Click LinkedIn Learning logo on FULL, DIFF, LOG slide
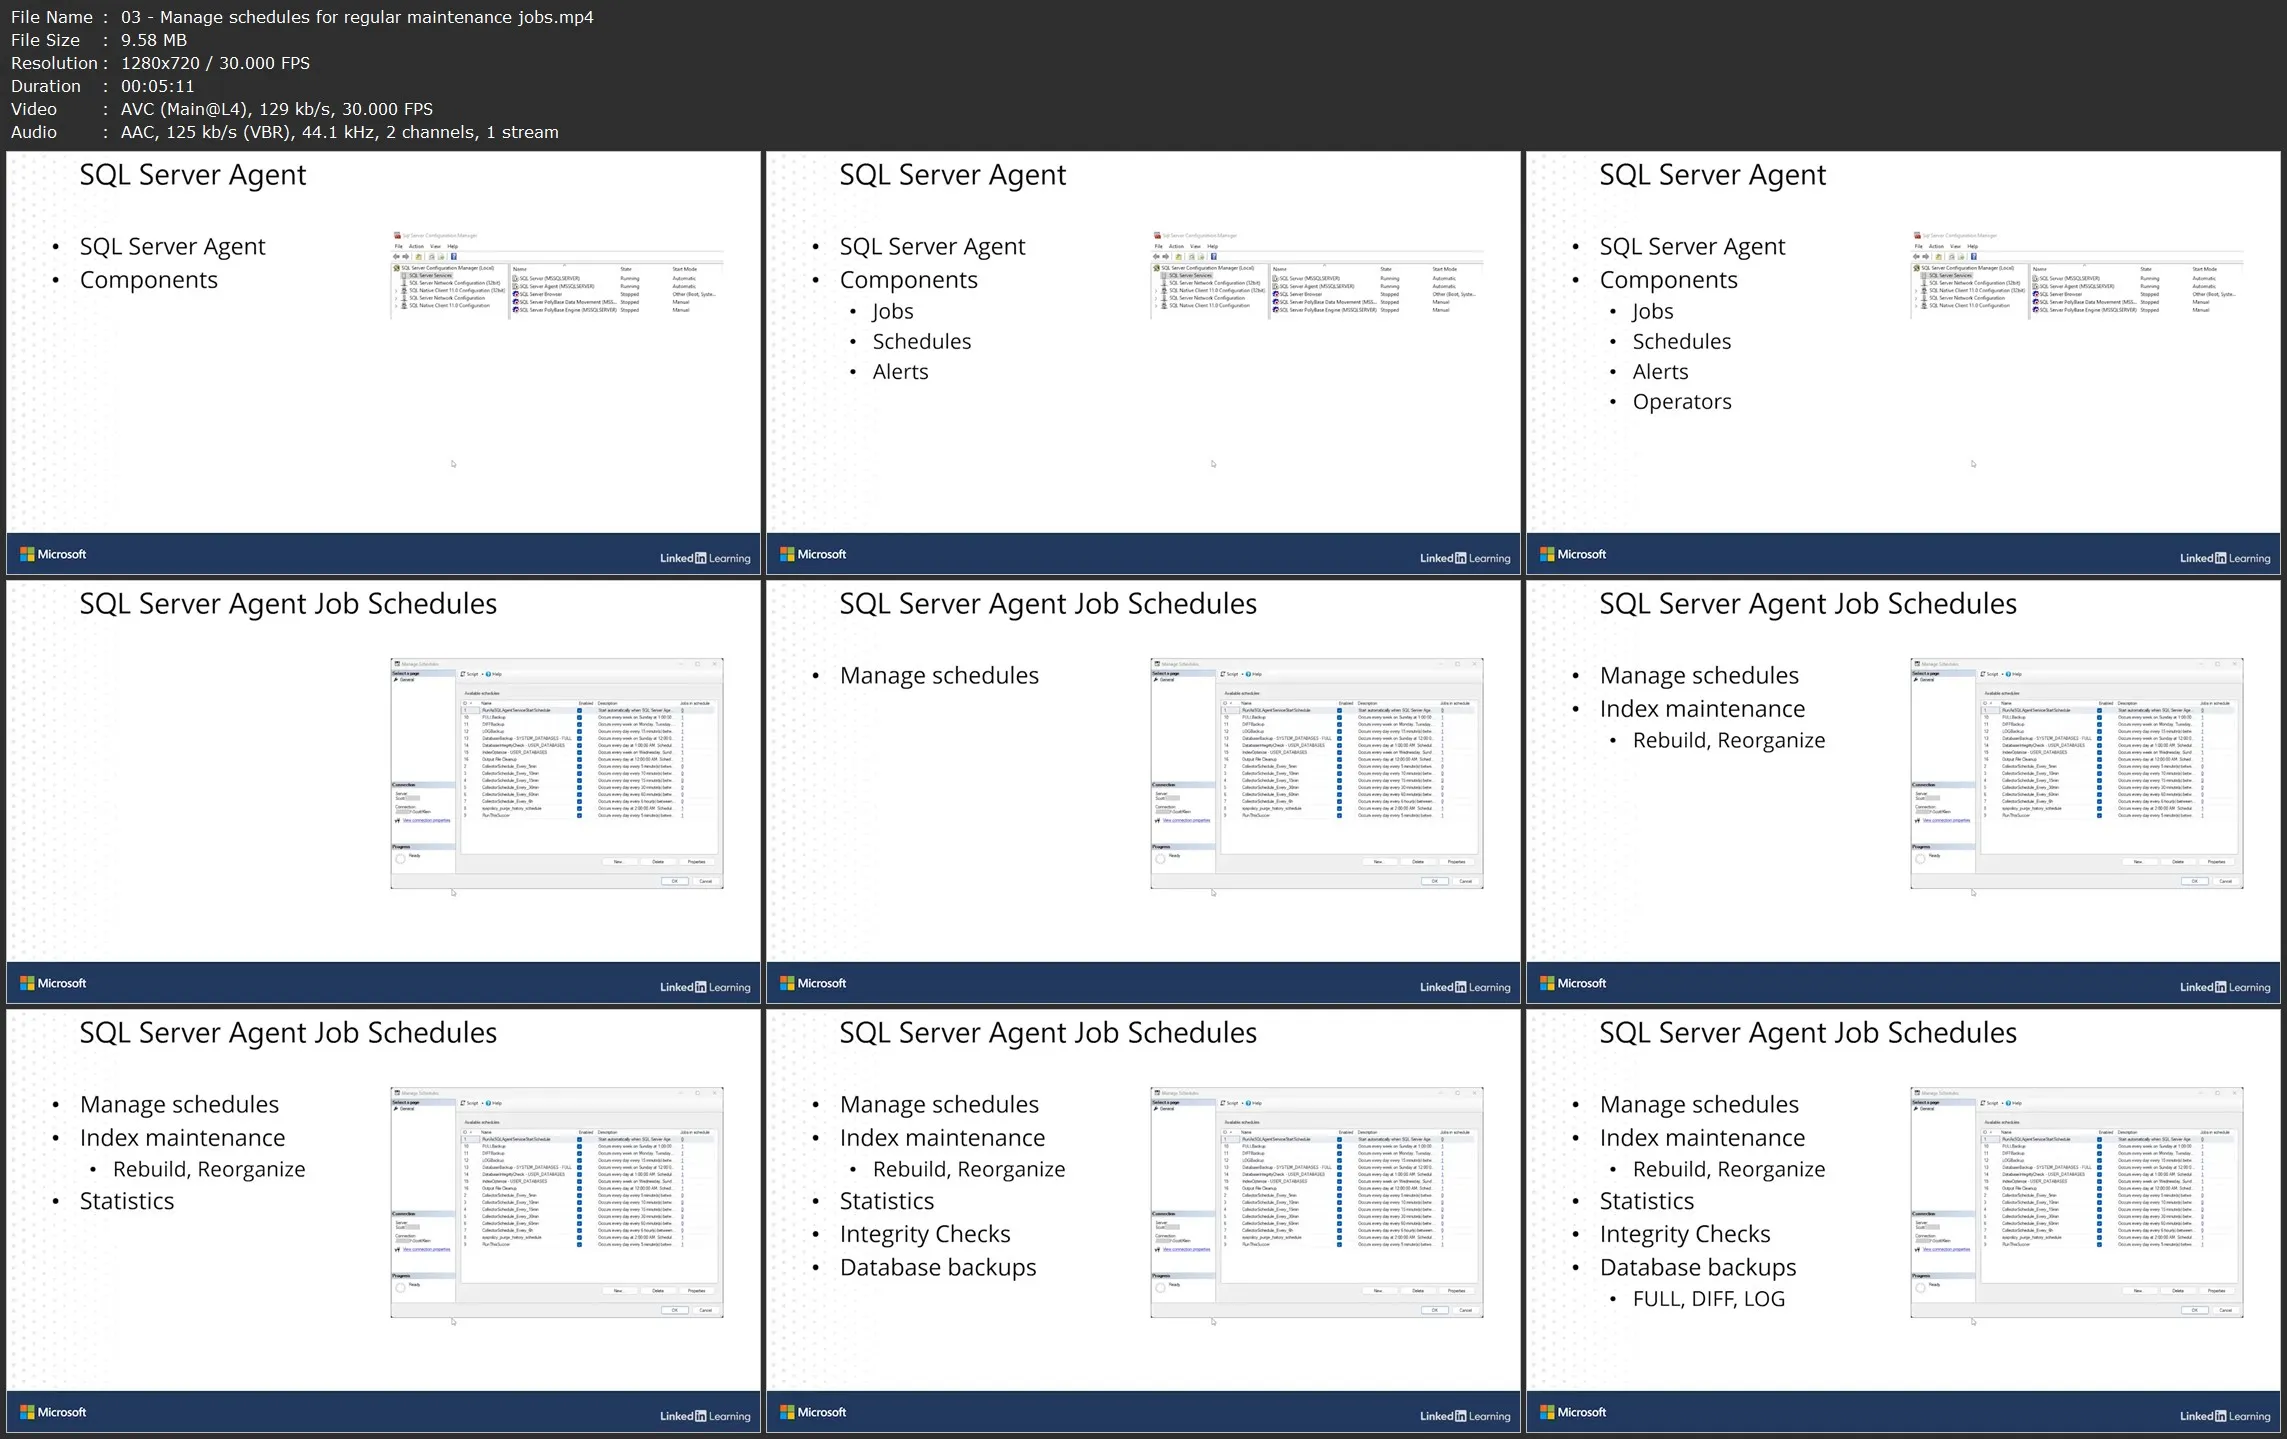The height and width of the screenshot is (1439, 2287). [2224, 1415]
